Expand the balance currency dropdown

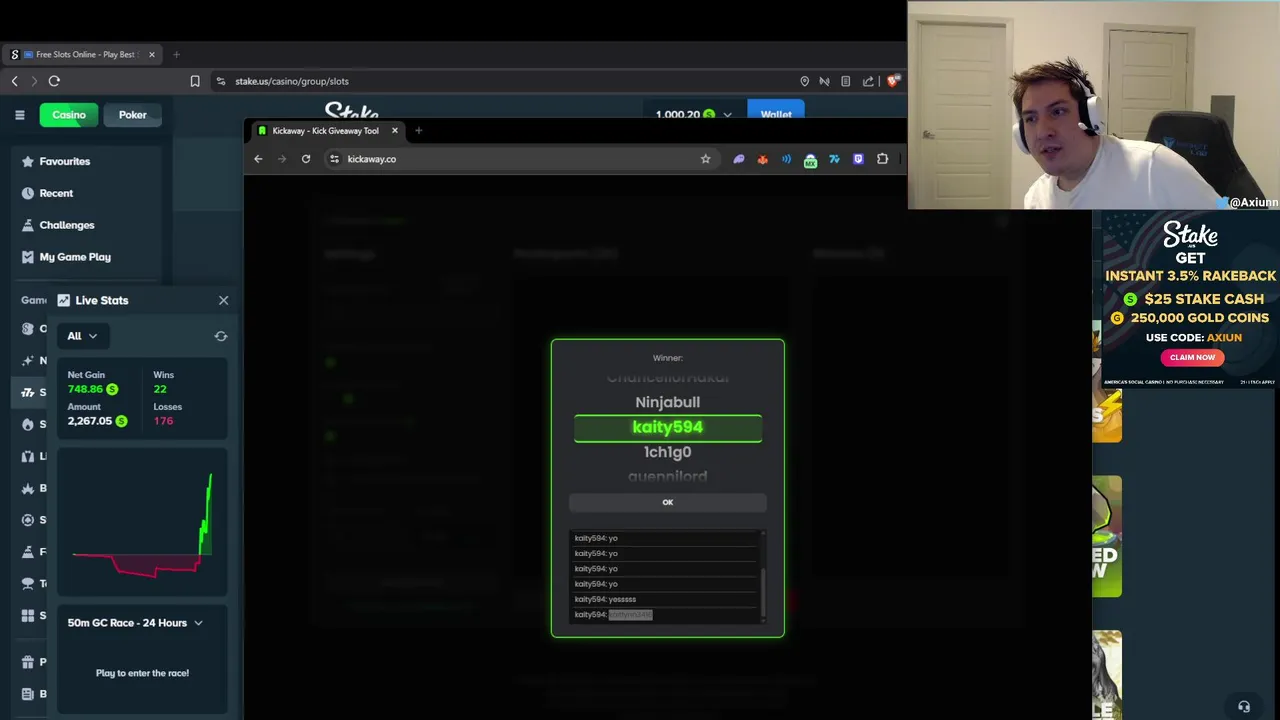727,115
